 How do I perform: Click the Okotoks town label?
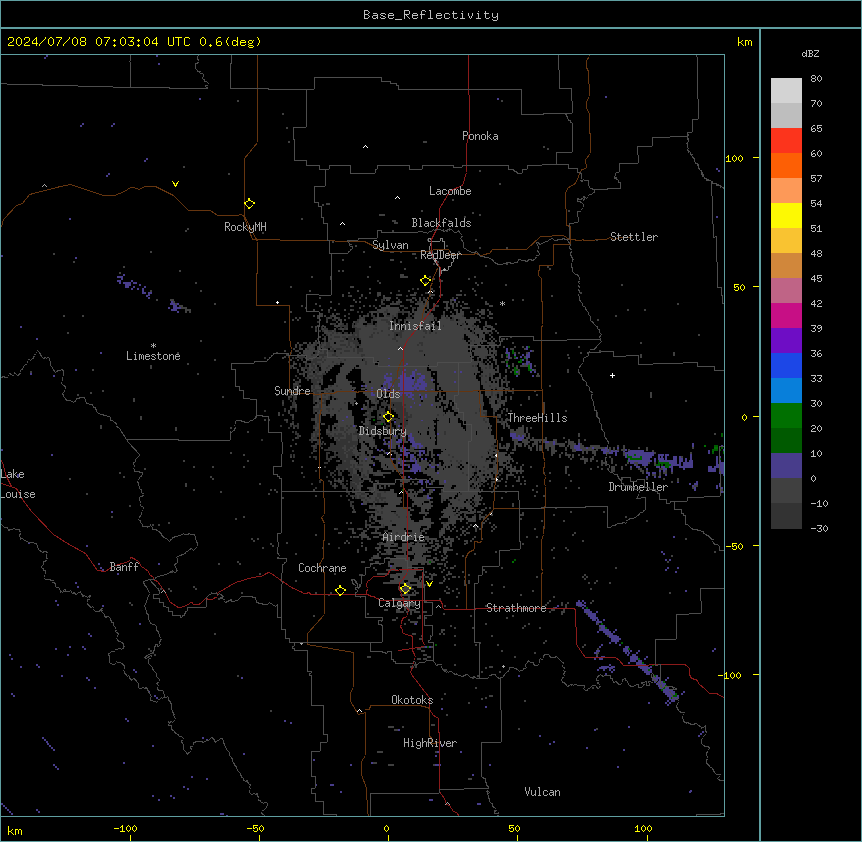[412, 700]
